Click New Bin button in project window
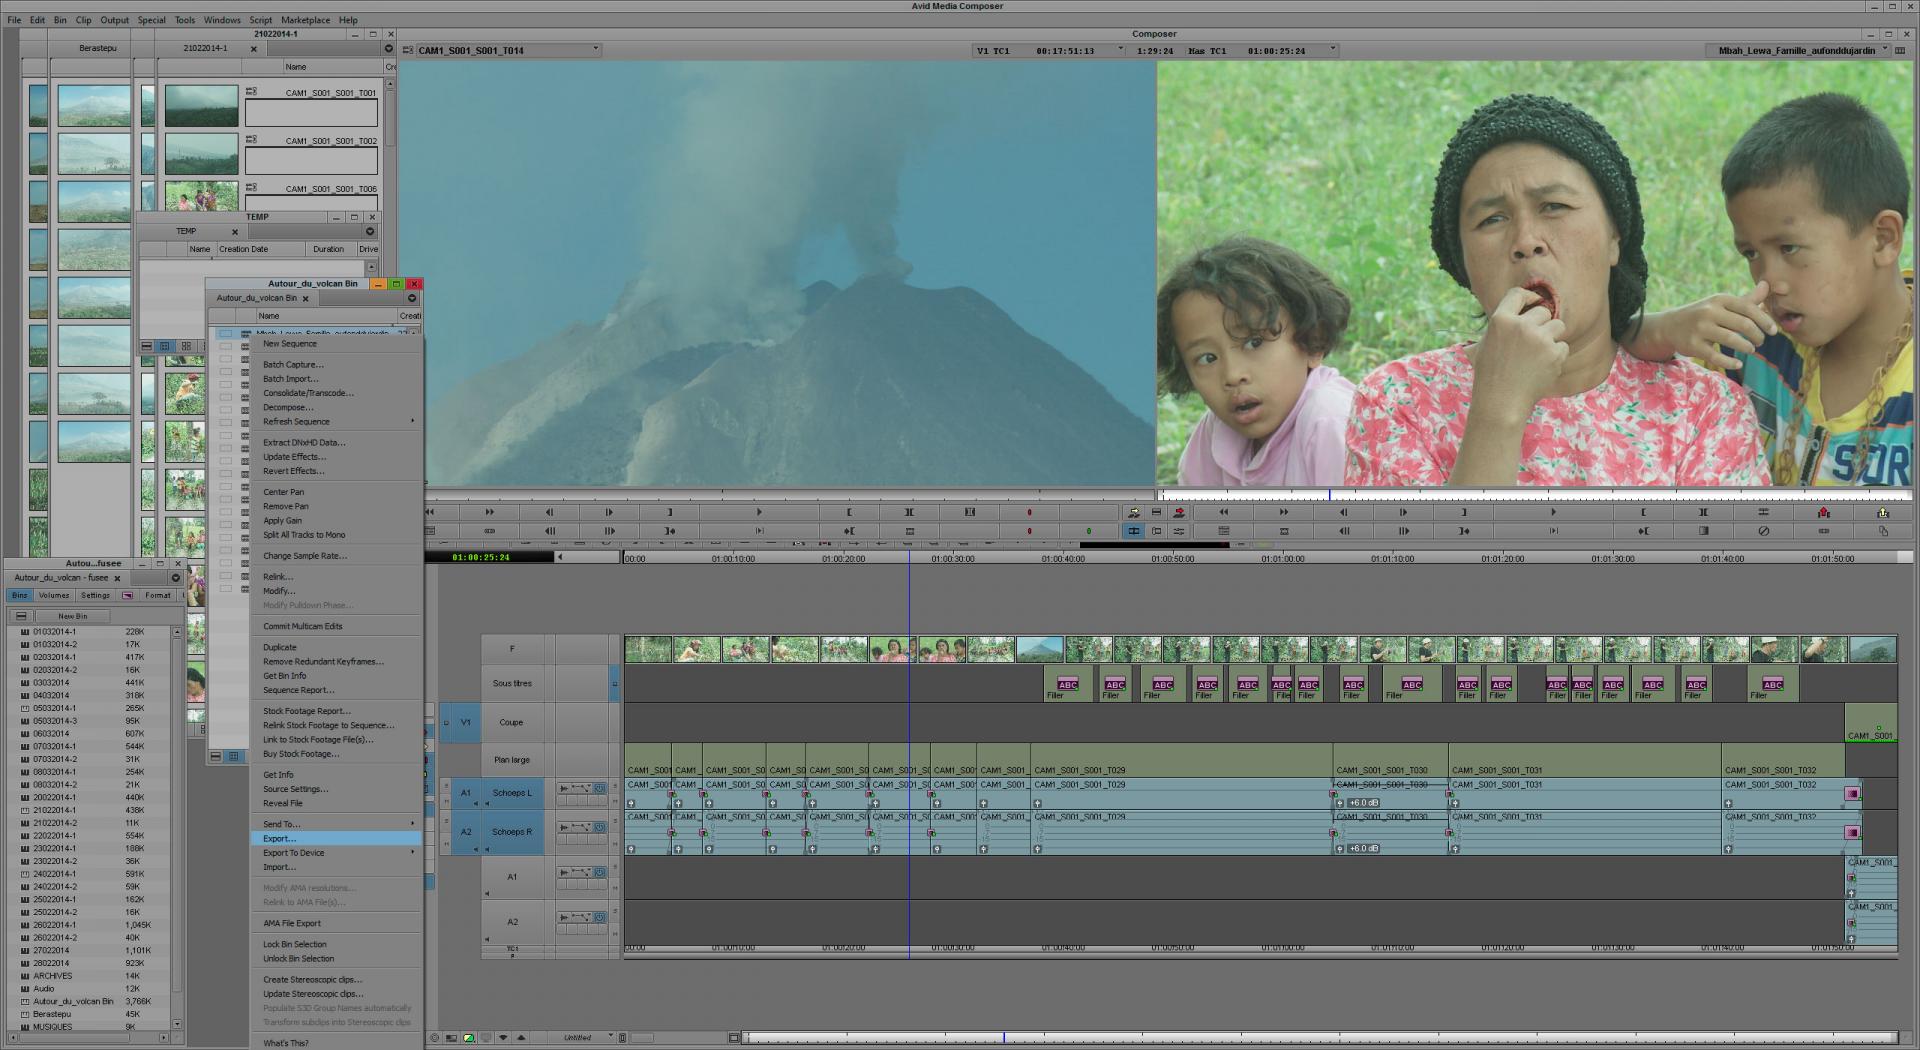The width and height of the screenshot is (1920, 1050). (x=73, y=616)
